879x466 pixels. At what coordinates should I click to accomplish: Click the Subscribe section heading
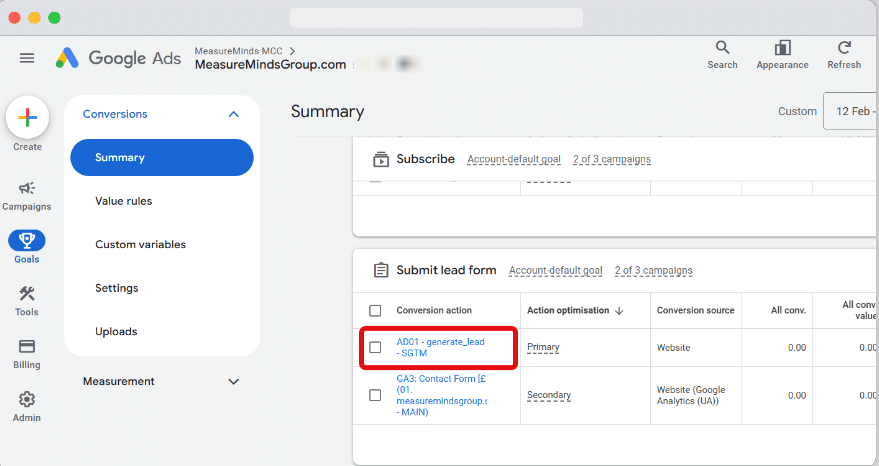[425, 159]
